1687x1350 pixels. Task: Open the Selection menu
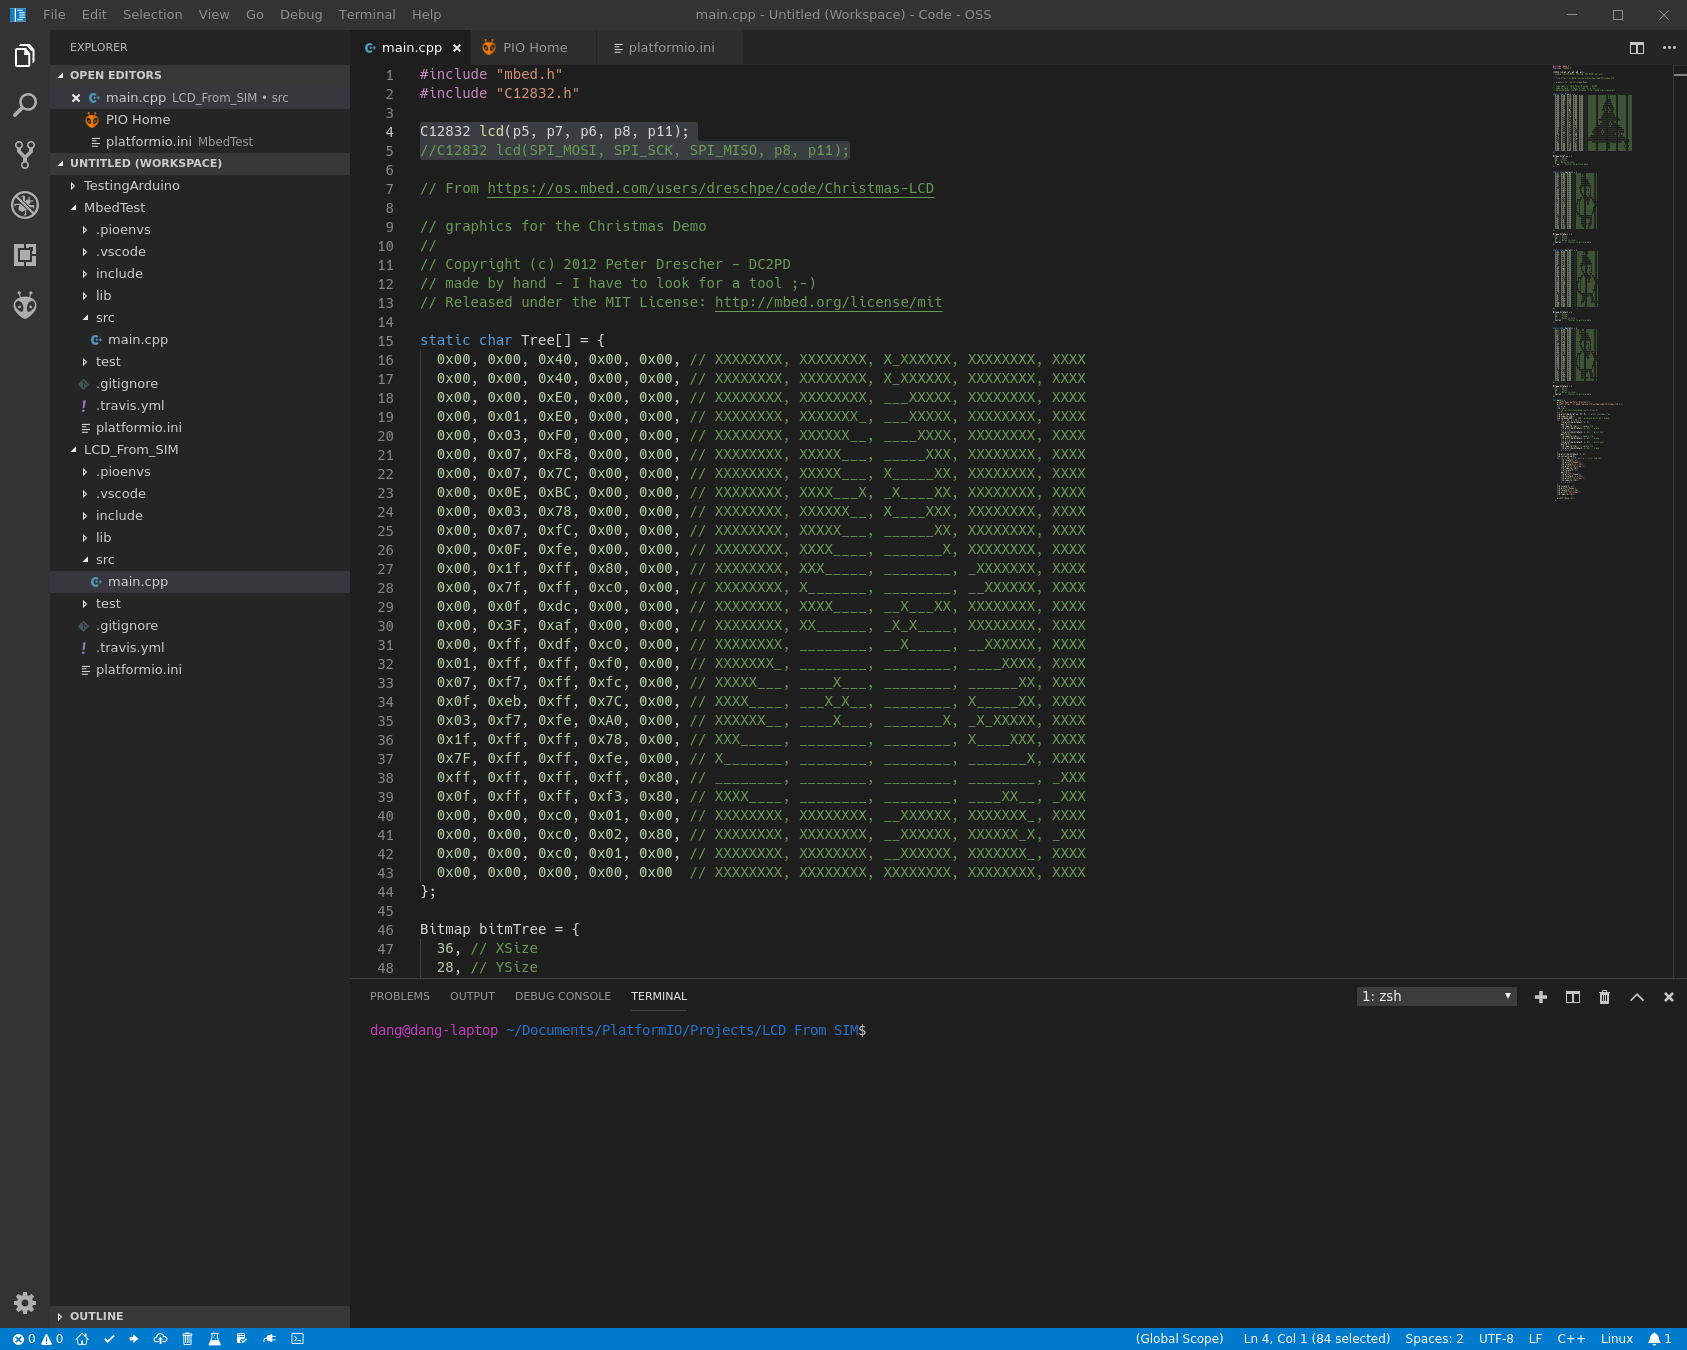[153, 15]
